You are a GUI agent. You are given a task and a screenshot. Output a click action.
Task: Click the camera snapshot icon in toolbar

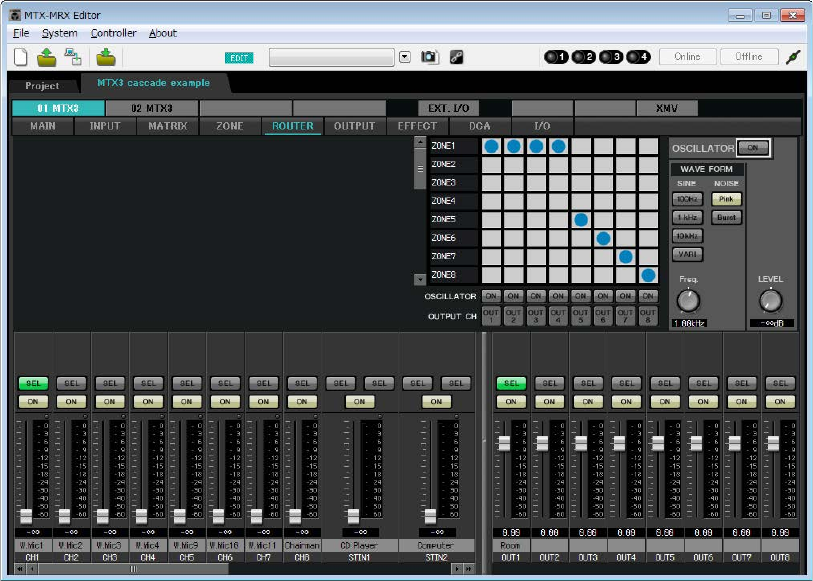point(429,57)
